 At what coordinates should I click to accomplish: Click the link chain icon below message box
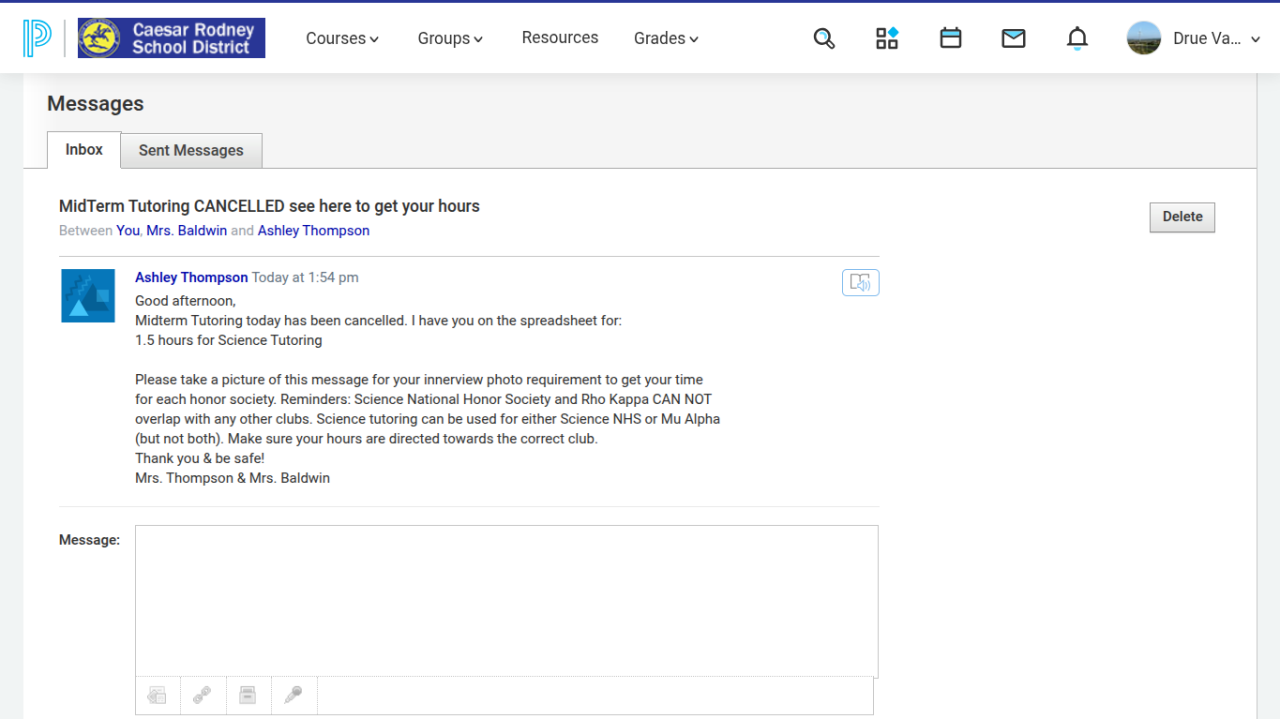point(202,695)
